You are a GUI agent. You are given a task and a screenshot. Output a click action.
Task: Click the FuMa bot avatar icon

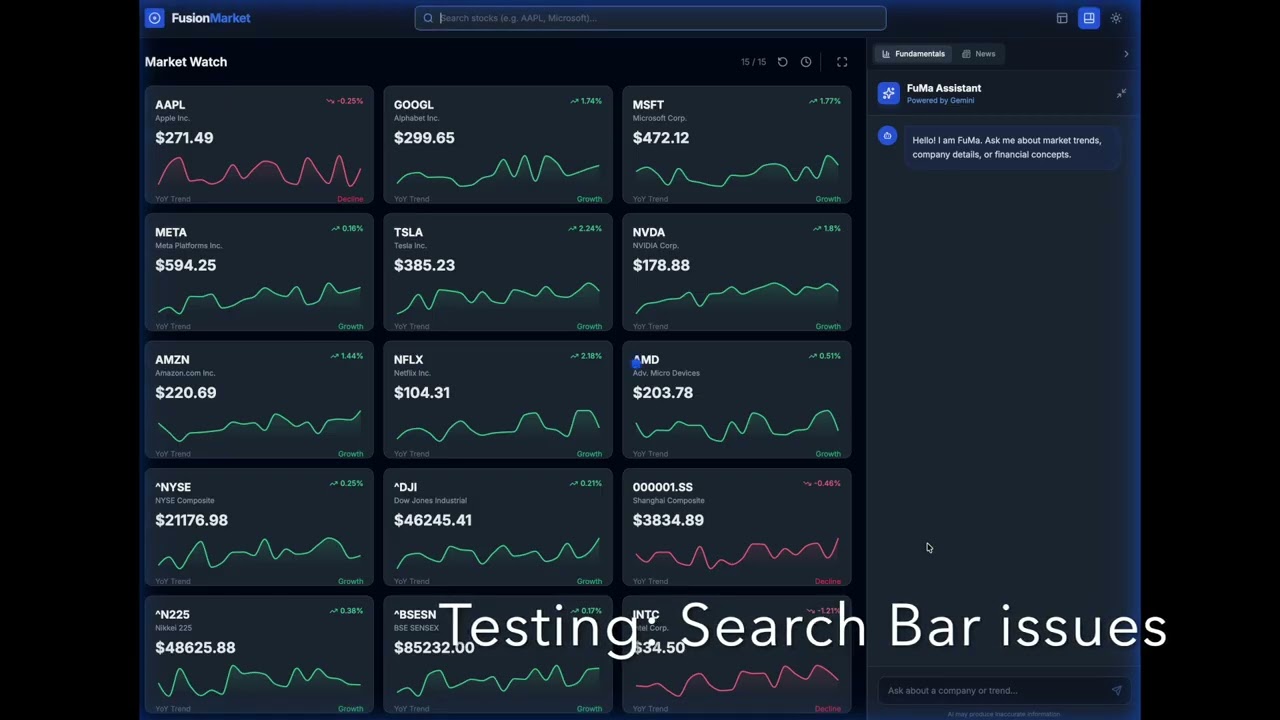(887, 136)
